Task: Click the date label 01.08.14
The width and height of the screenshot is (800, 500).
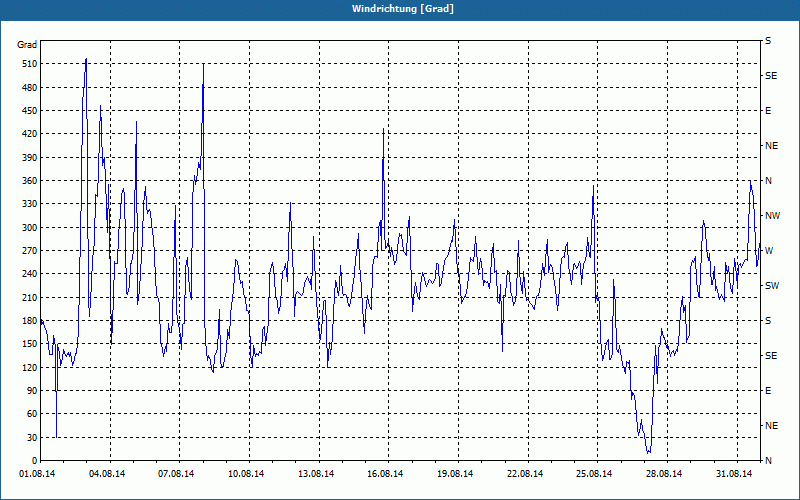Action: pos(37,474)
